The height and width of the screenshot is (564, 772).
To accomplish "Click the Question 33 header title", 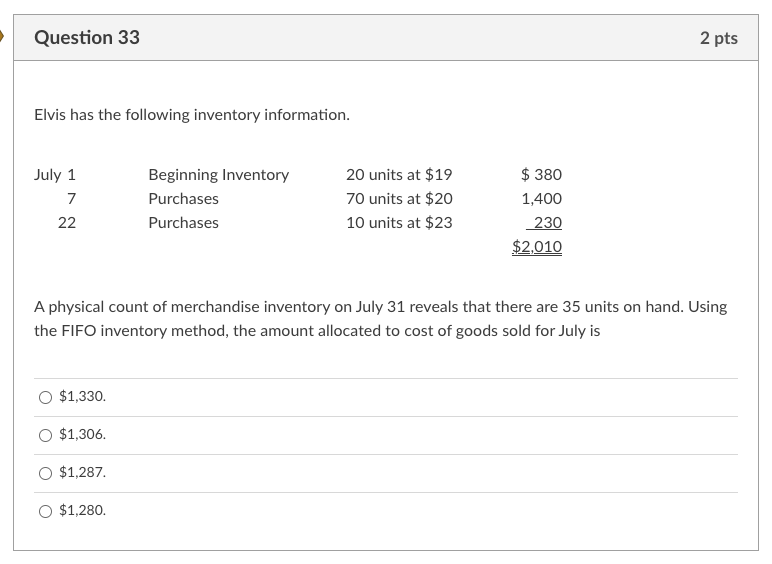I will click(87, 38).
